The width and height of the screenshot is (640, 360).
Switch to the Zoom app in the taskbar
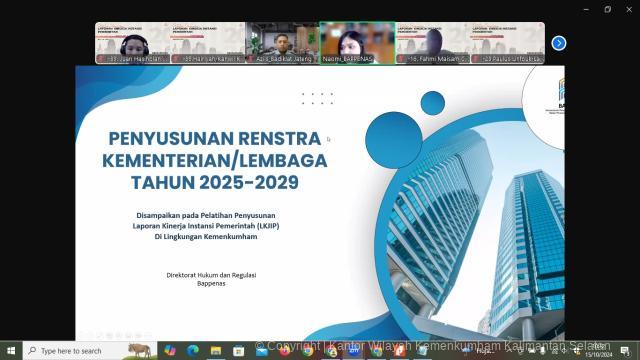353,351
